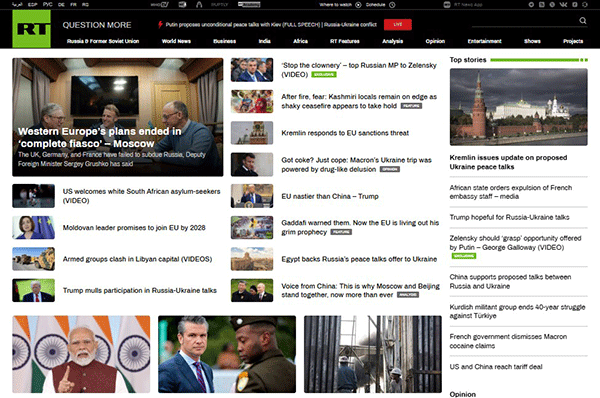Open French government dismisses Macron cocaine claims
600x398 pixels.
tap(508, 341)
